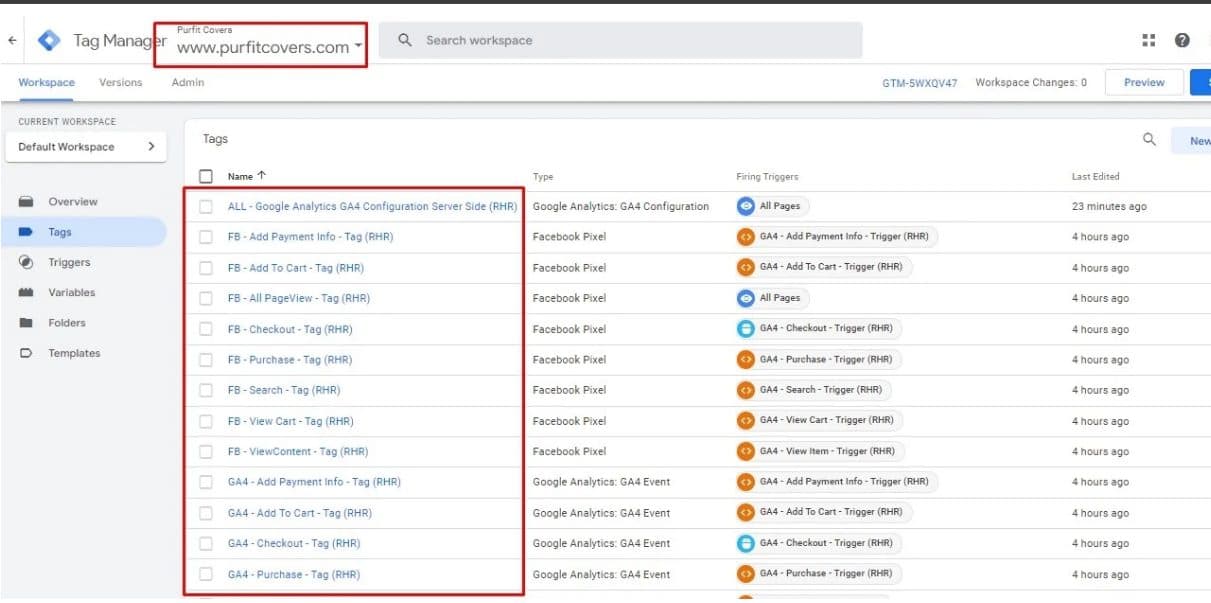Open the FB - ViewContent - Tag (RHR) link
This screenshot has width=1211, height=603.
click(x=298, y=451)
